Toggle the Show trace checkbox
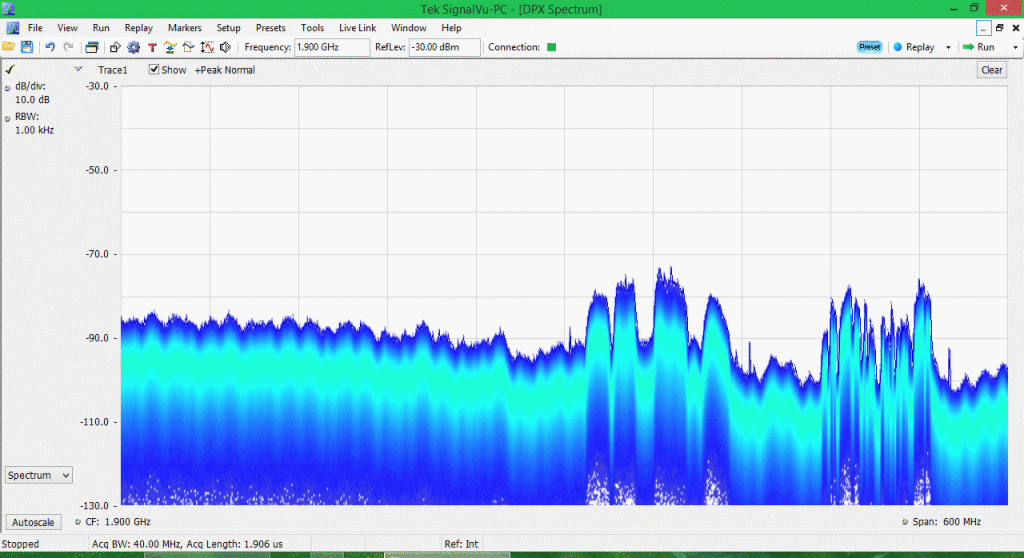1024x558 pixels. click(x=153, y=69)
